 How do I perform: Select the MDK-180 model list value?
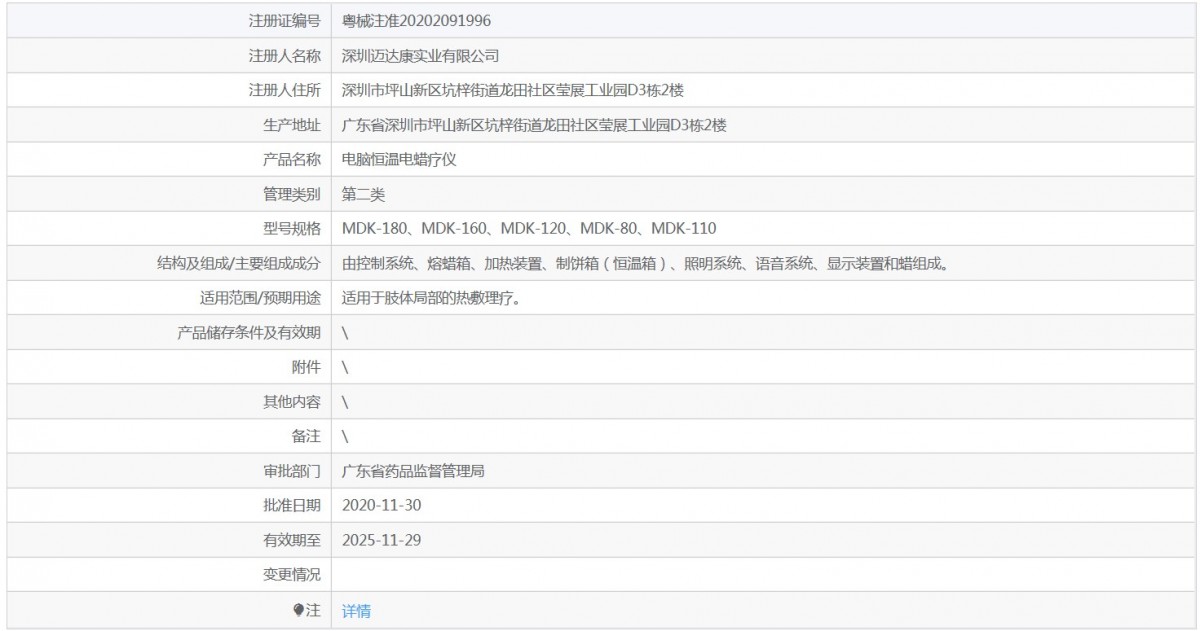click(x=529, y=229)
